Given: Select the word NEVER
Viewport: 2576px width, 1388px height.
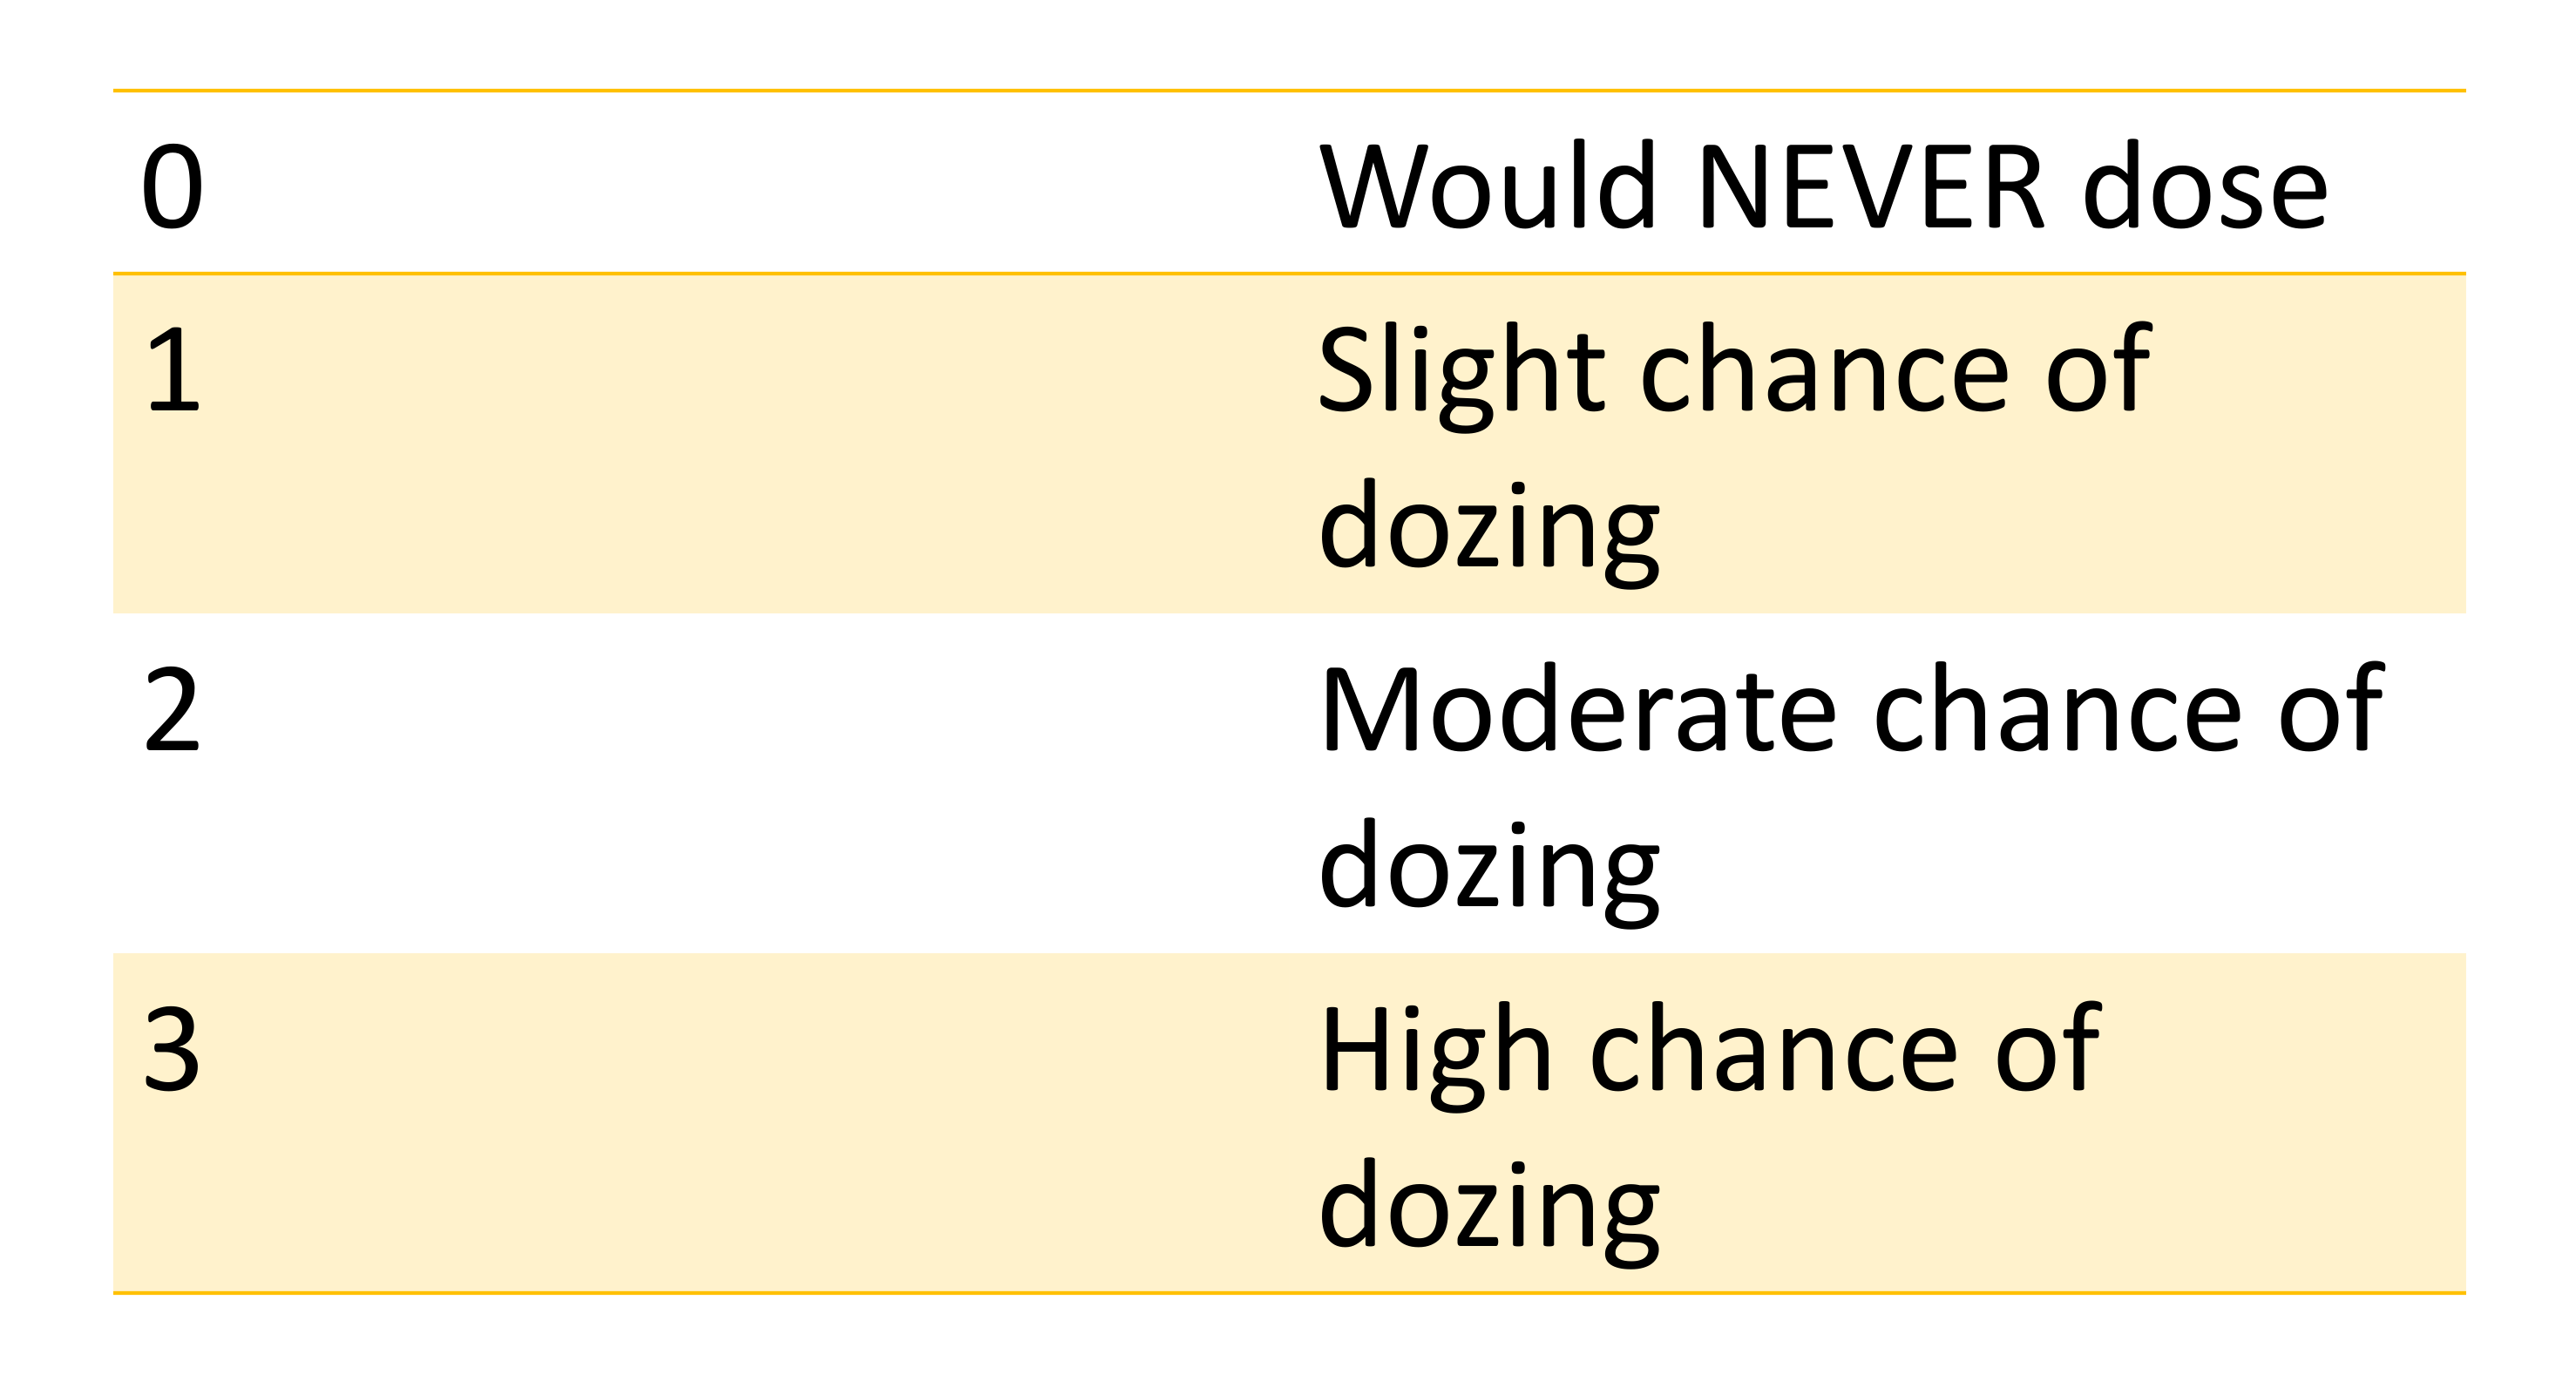Looking at the screenshot, I should click(1869, 186).
